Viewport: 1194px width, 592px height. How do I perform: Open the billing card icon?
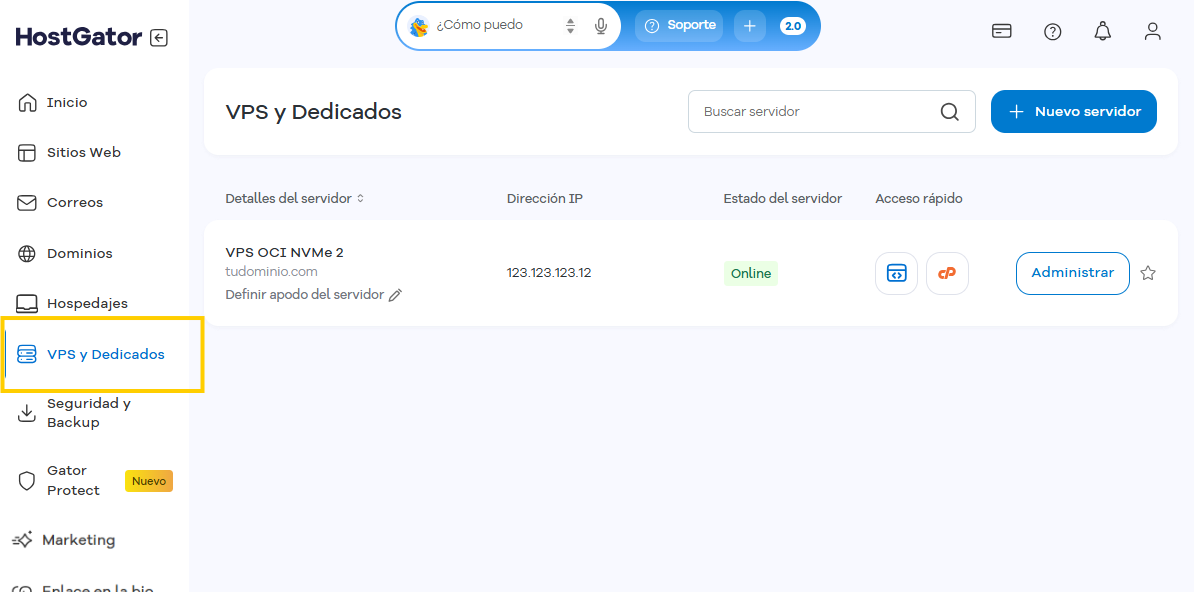click(1001, 31)
